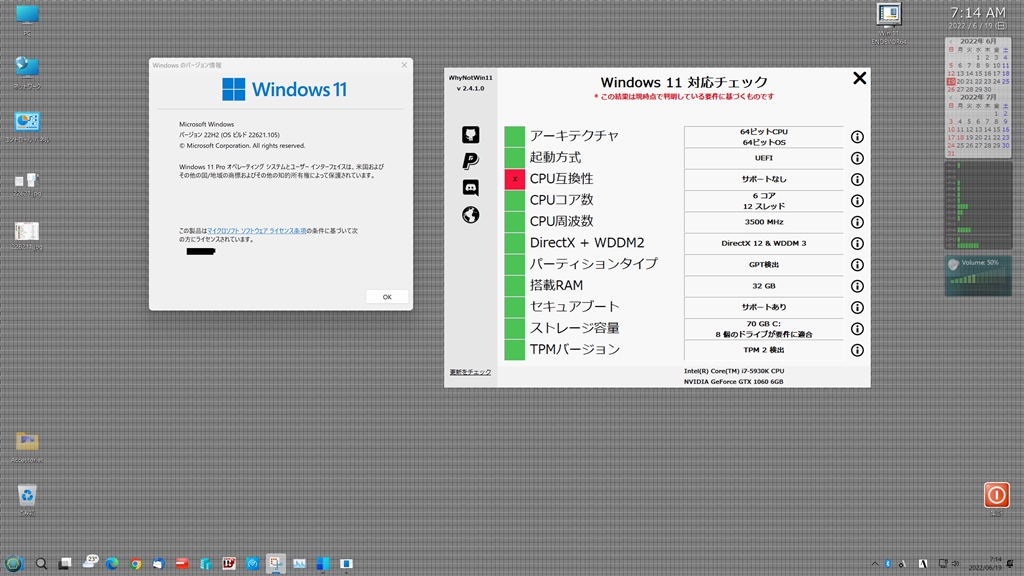
Task: Click the green TPMバージョン status square
Action: (515, 350)
